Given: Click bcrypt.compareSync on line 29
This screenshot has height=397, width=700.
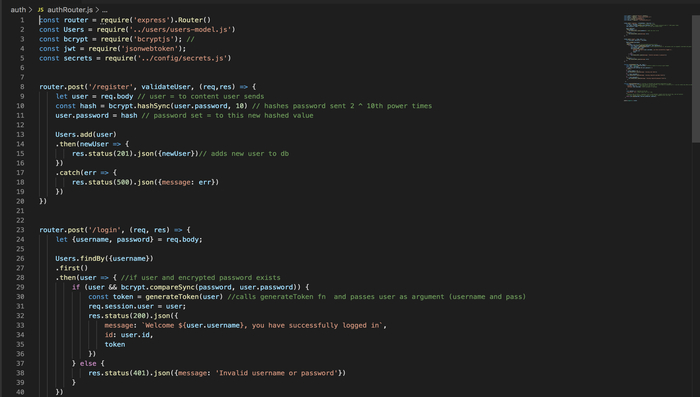Looking at the screenshot, I should (x=158, y=287).
